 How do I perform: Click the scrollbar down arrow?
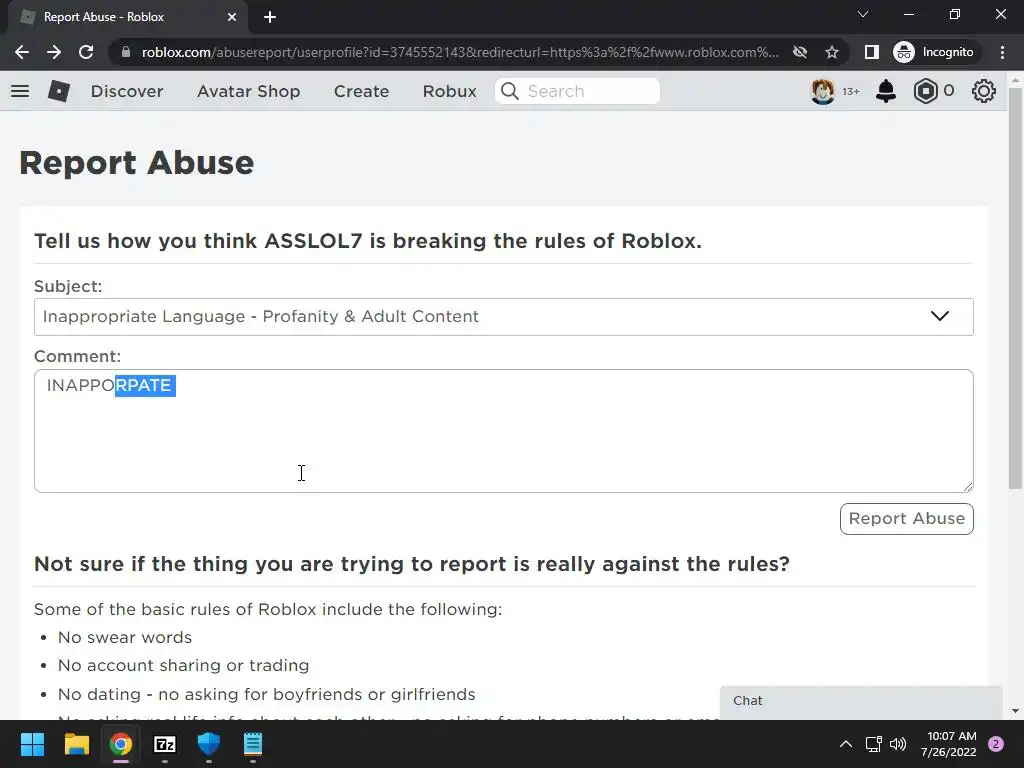point(1016,711)
